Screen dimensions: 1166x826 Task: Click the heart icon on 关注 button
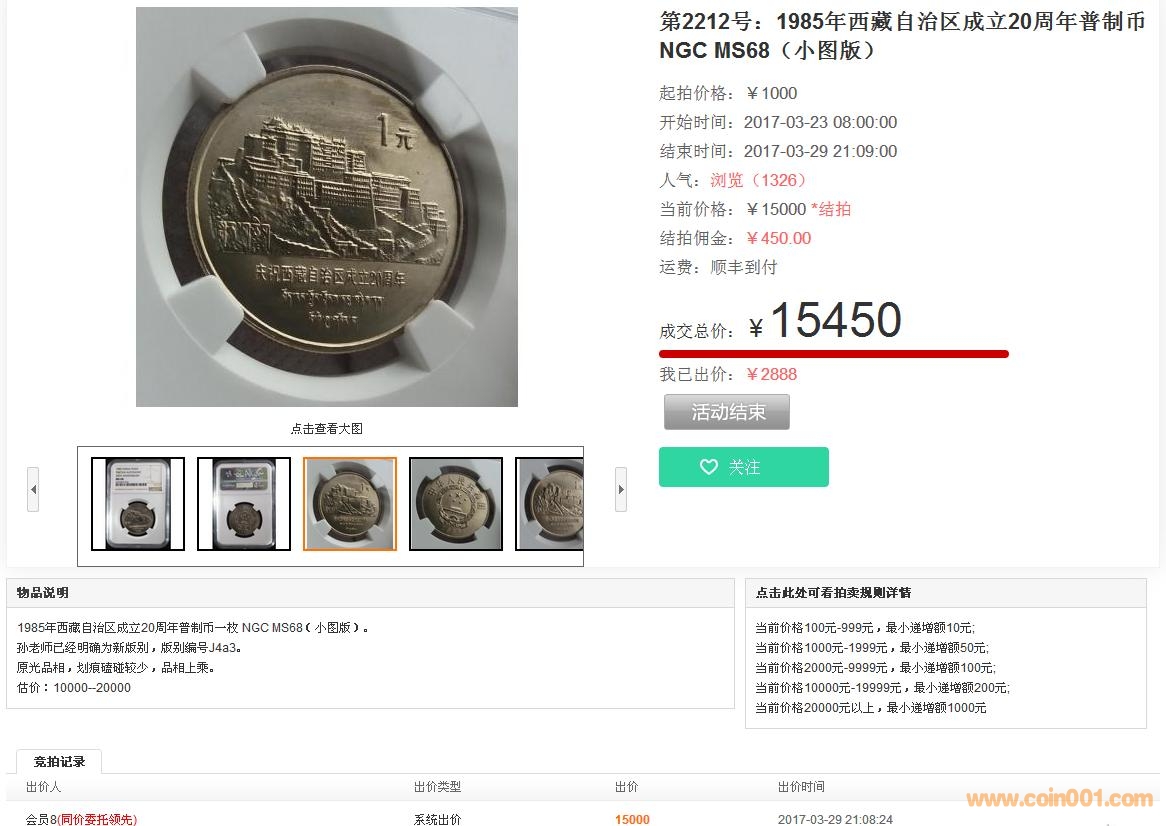[709, 467]
